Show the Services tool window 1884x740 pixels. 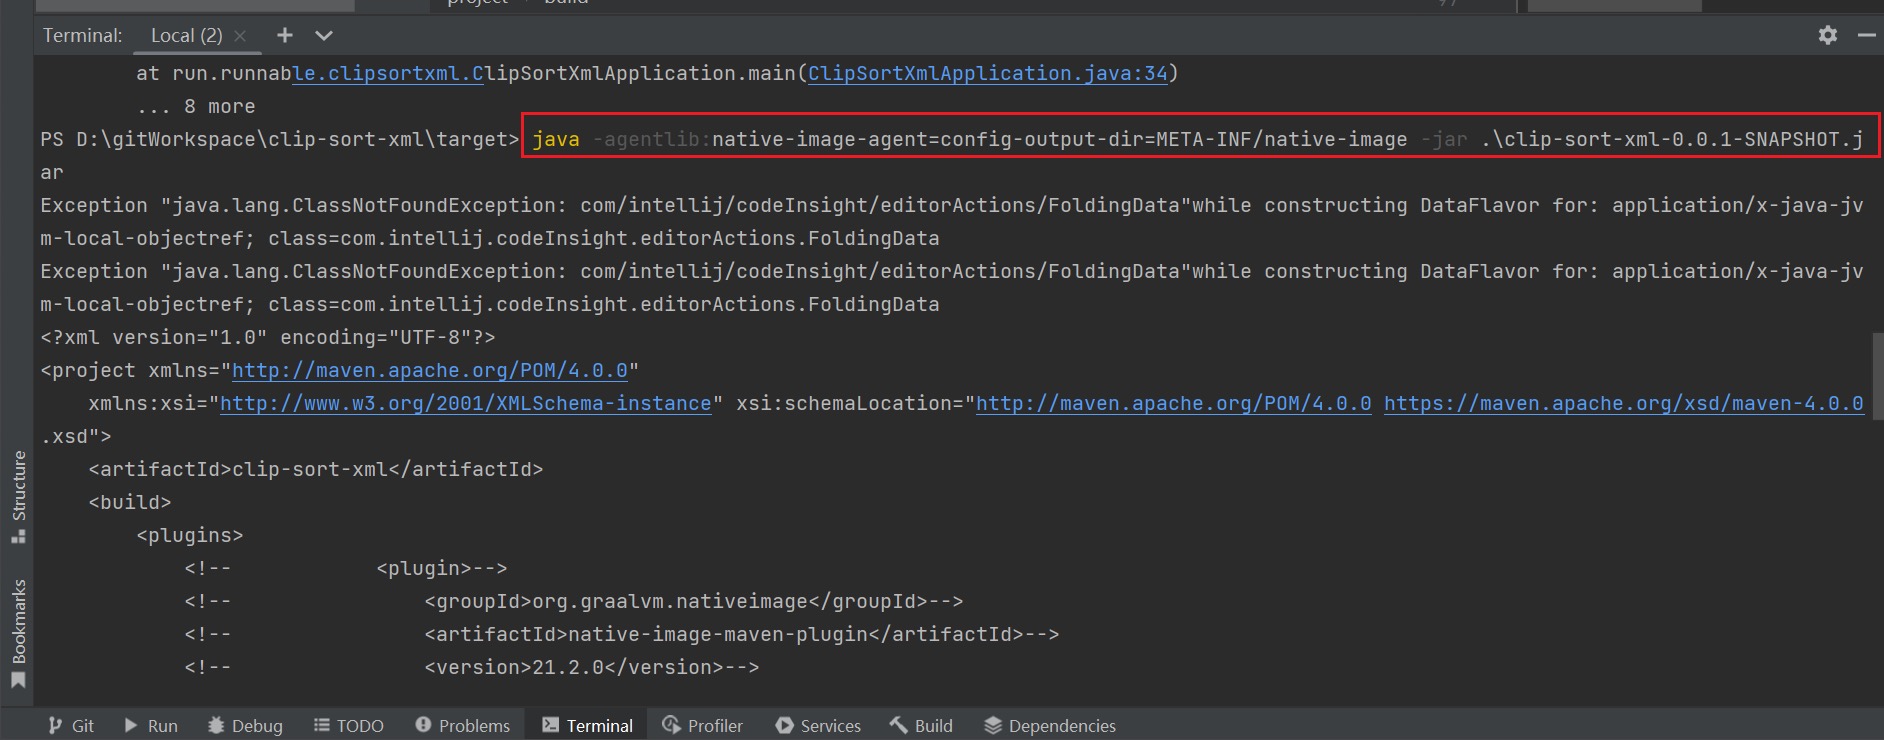[818, 725]
